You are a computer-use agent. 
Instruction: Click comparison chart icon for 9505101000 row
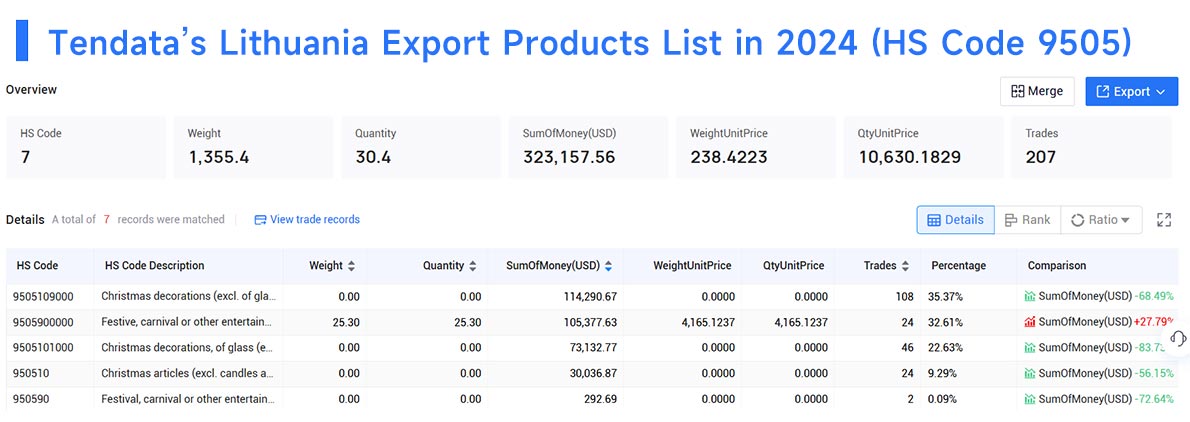pos(1030,348)
